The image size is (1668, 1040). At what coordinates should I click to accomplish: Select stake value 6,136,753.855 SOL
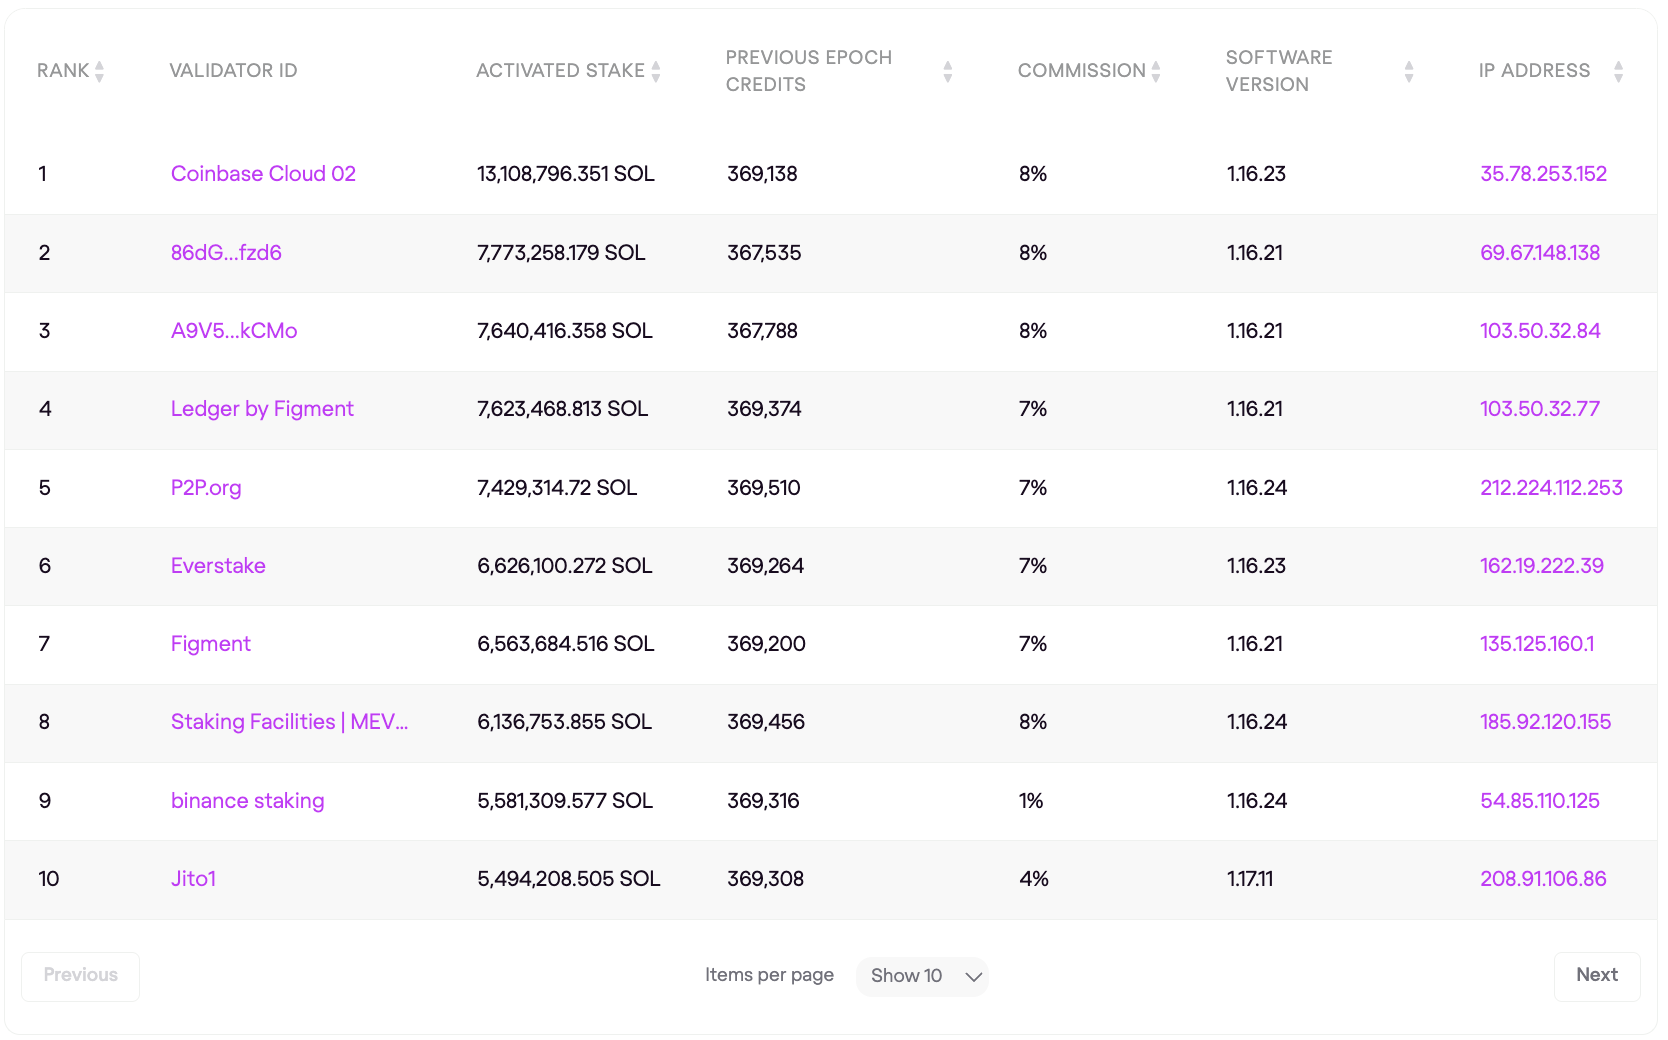point(565,722)
